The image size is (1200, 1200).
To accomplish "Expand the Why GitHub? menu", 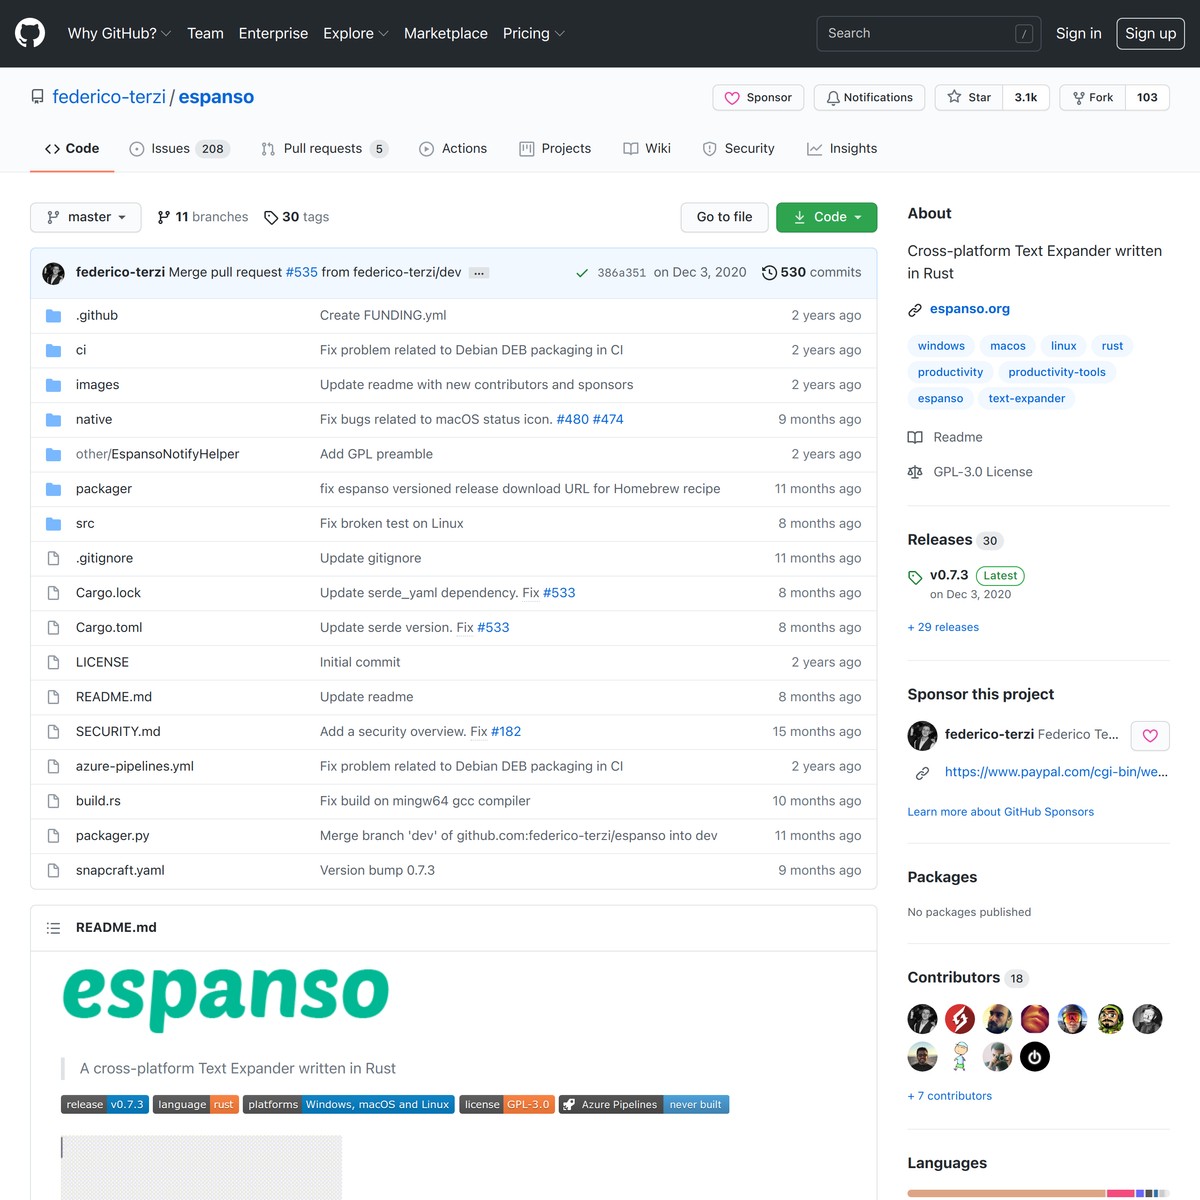I will pos(119,33).
